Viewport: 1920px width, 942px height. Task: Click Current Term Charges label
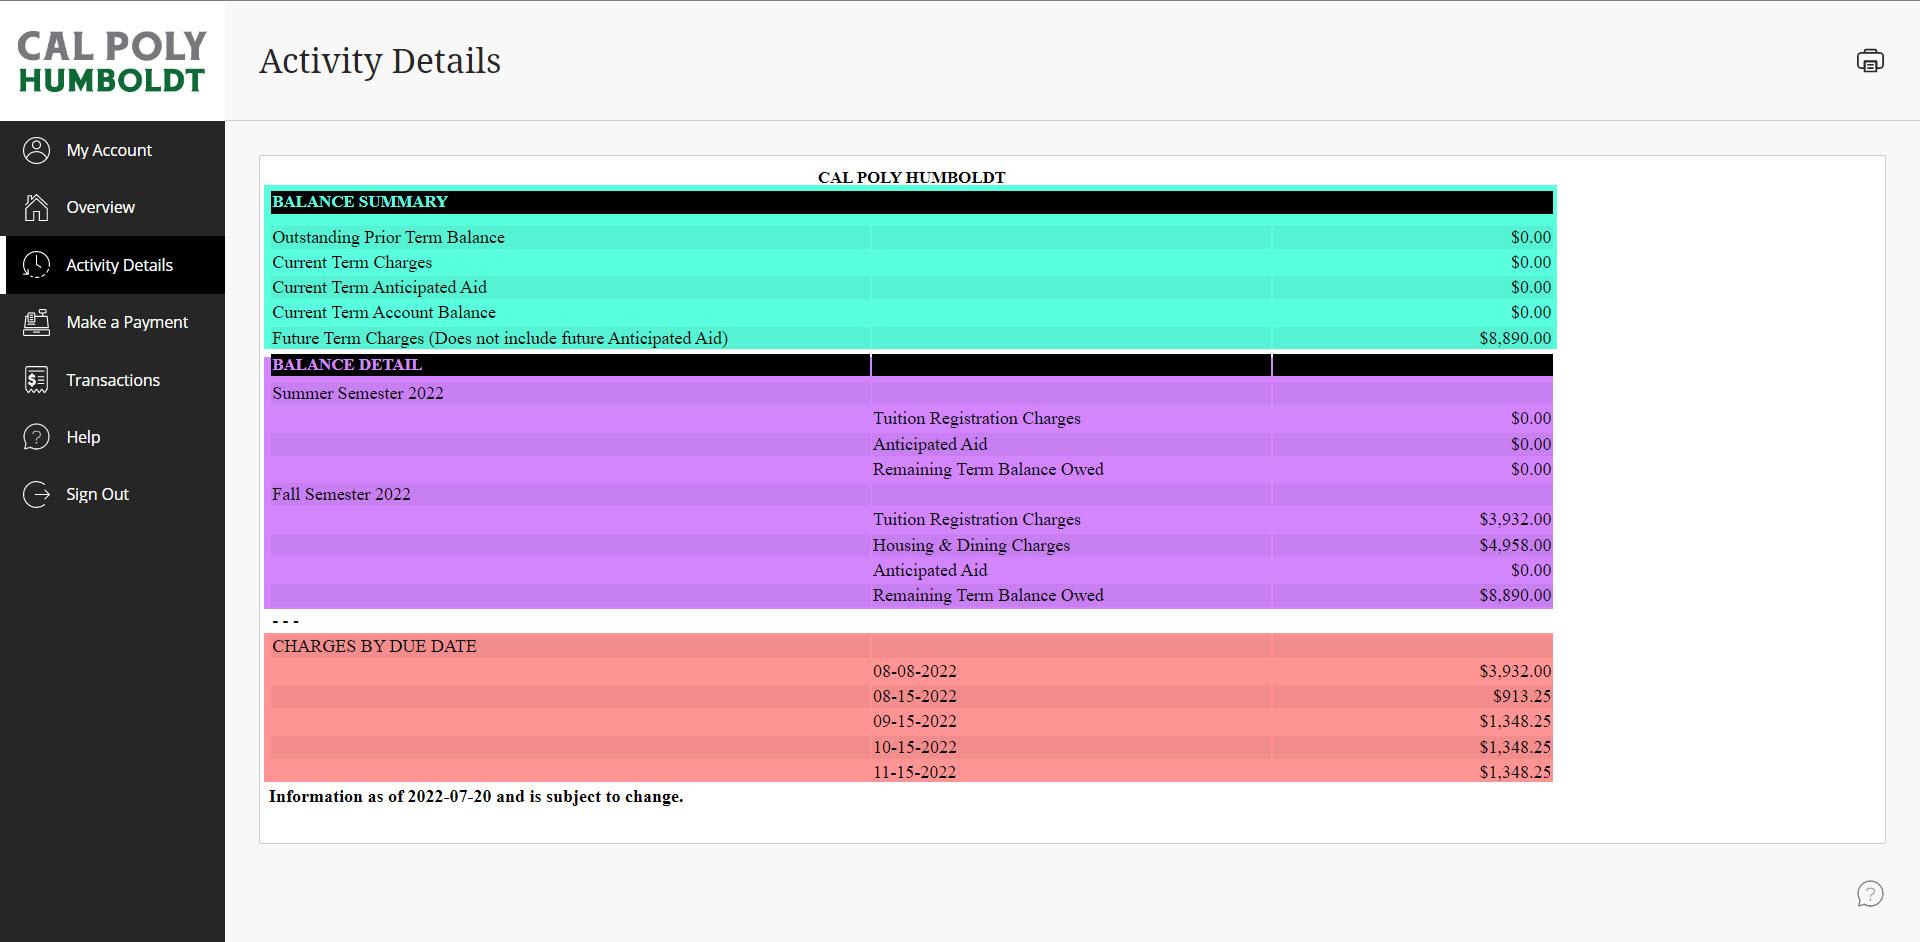352,262
